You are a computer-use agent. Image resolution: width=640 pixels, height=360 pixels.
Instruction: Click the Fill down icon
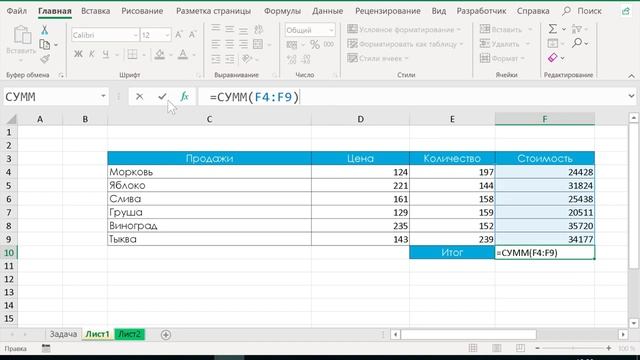pos(553,43)
